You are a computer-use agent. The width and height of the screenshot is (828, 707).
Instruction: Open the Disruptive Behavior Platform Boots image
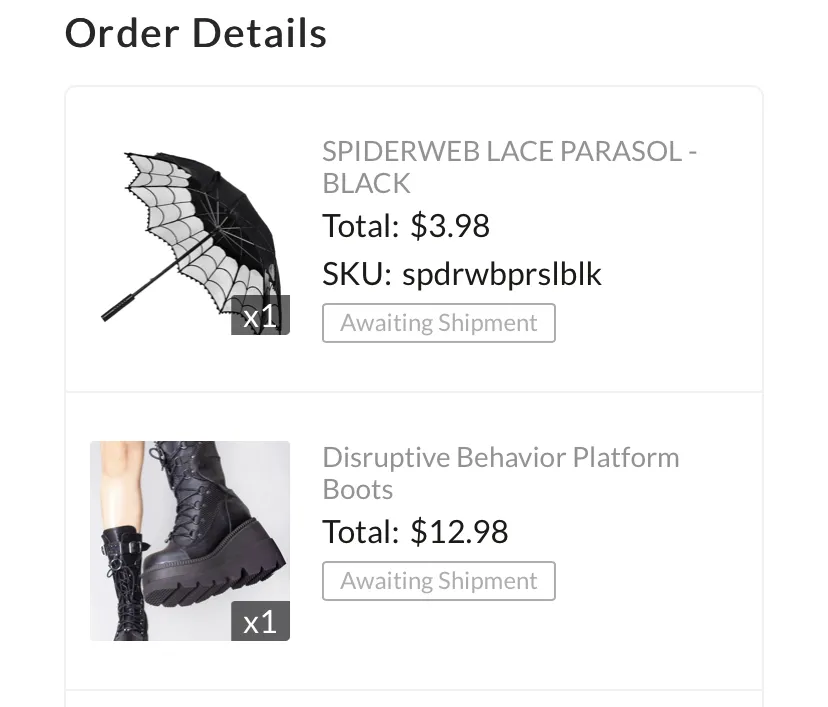(x=190, y=541)
